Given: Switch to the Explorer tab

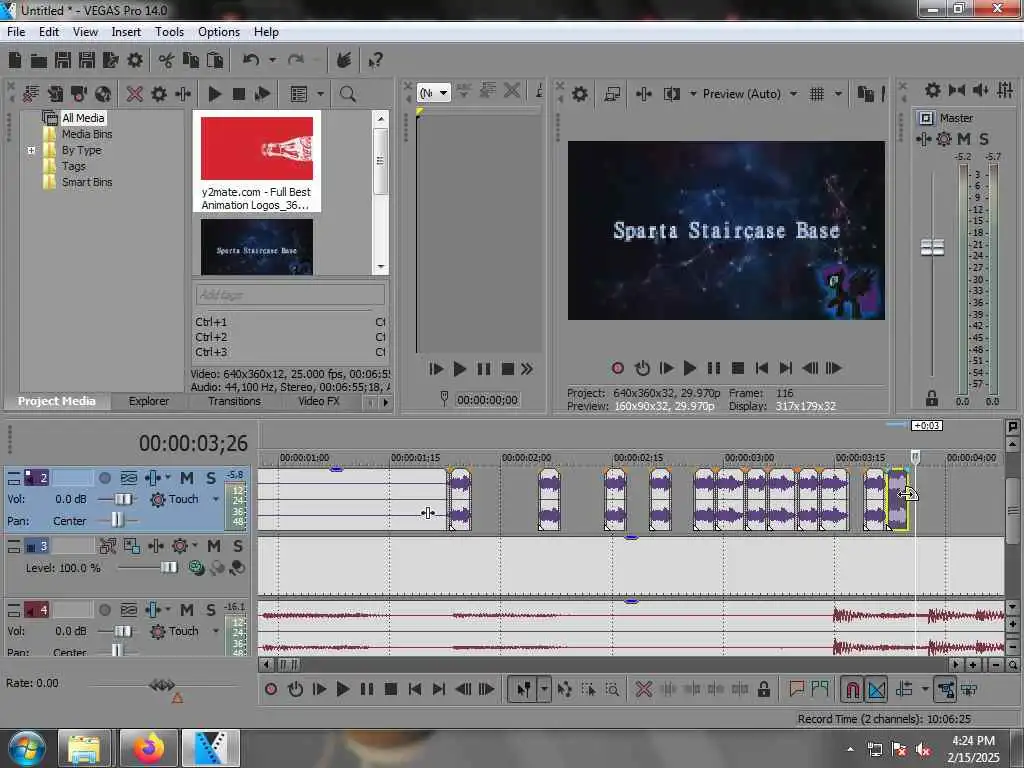Looking at the screenshot, I should 148,401.
